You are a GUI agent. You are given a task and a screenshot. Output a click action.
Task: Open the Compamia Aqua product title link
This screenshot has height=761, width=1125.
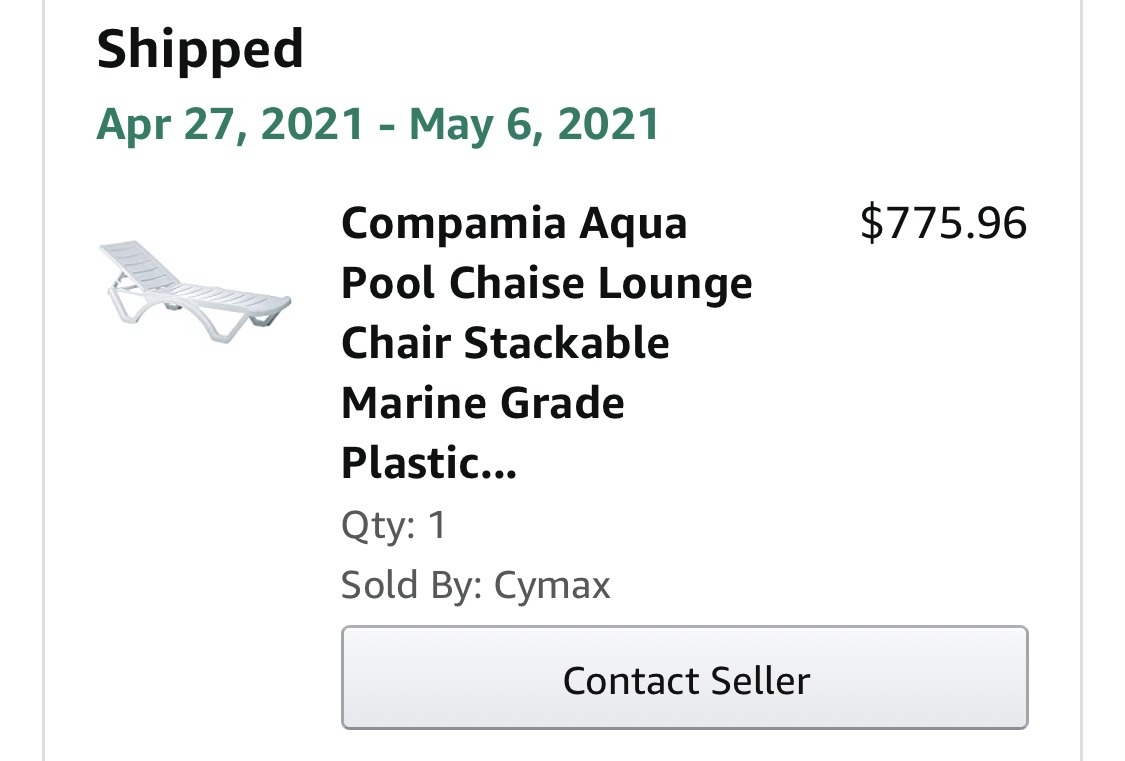pyautogui.click(x=547, y=343)
